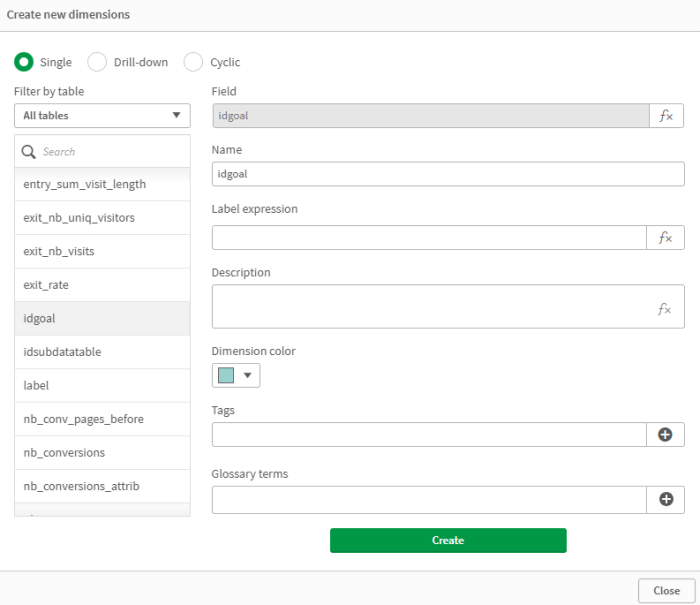
Task: Select the nb_conversions_attrib field
Action: 102,486
